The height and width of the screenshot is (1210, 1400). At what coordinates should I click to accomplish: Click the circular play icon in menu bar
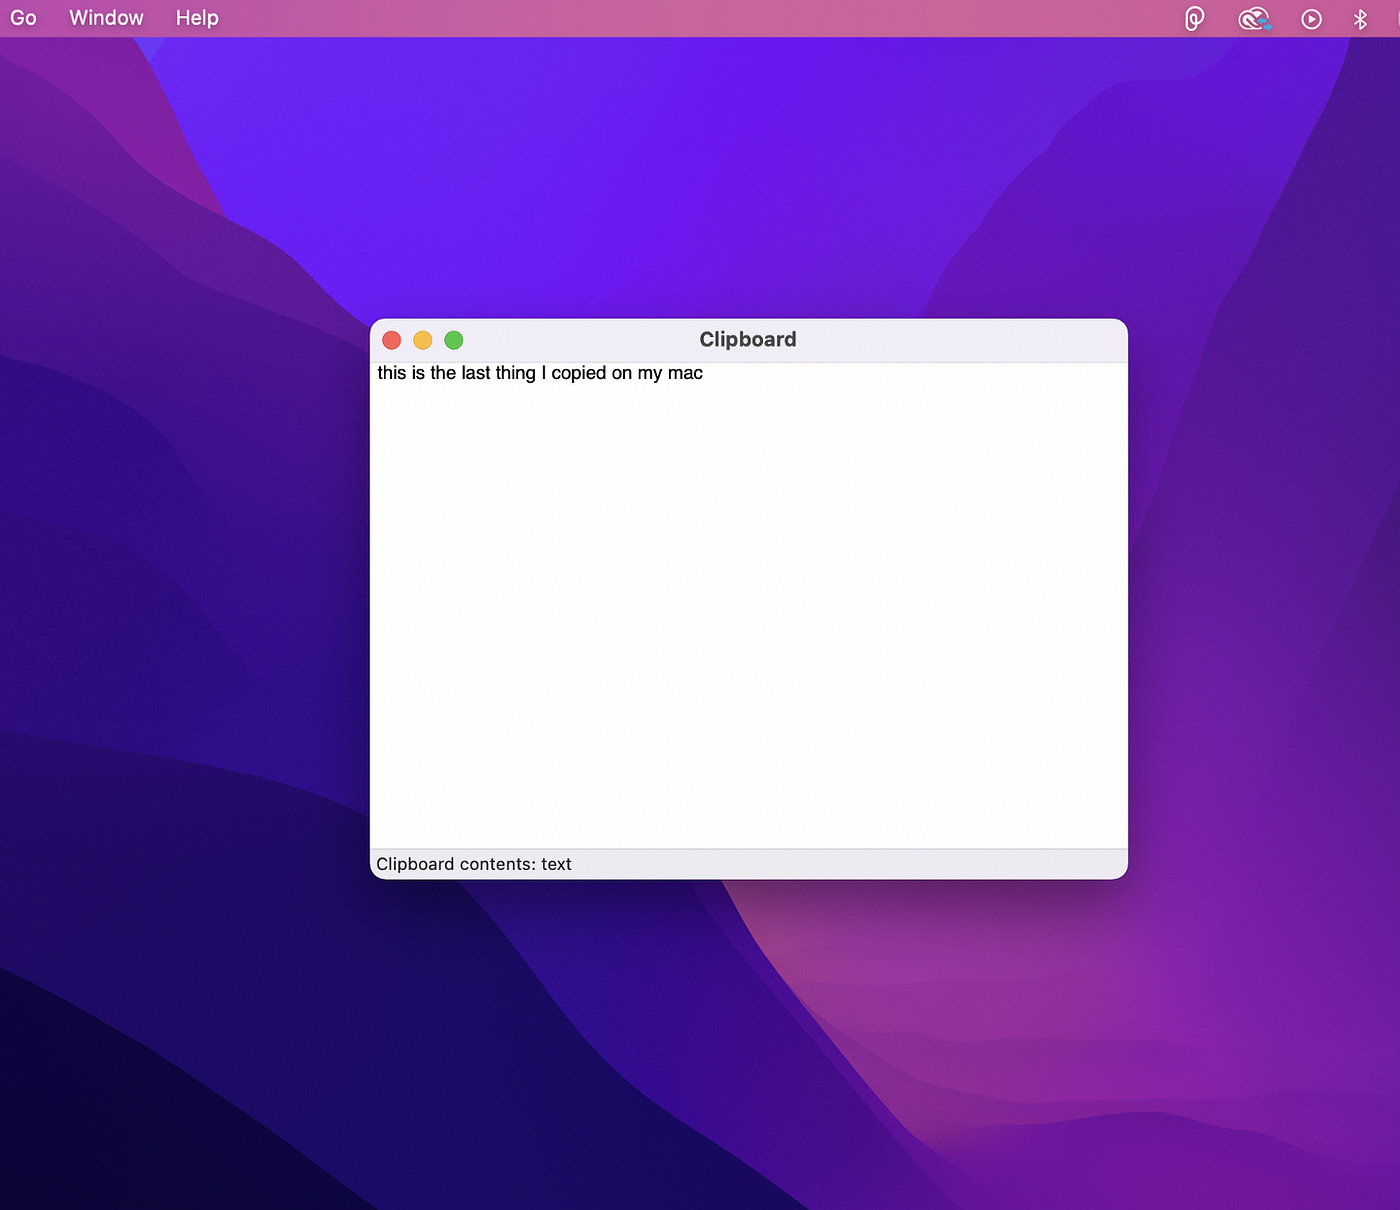tap(1311, 18)
